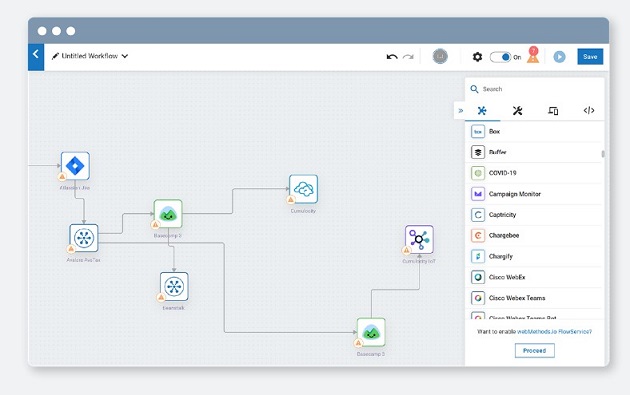This screenshot has width=630, height=395.
Task: Select the Cumulocity cloud node
Action: point(303,189)
